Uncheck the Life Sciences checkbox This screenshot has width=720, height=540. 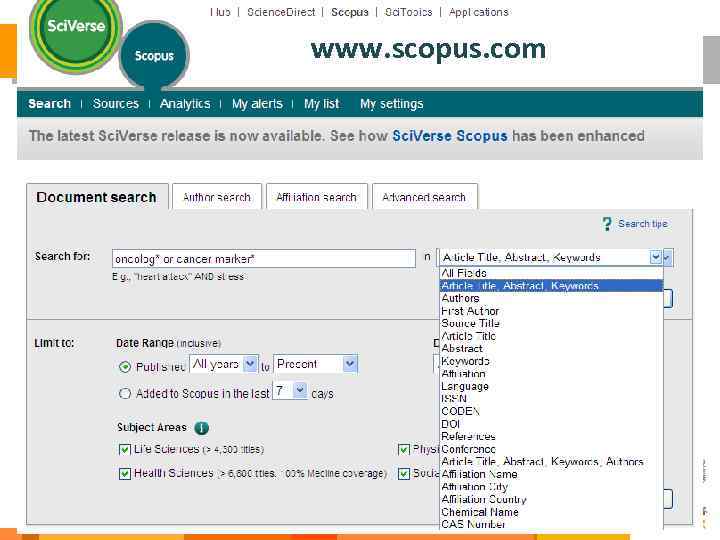124,449
